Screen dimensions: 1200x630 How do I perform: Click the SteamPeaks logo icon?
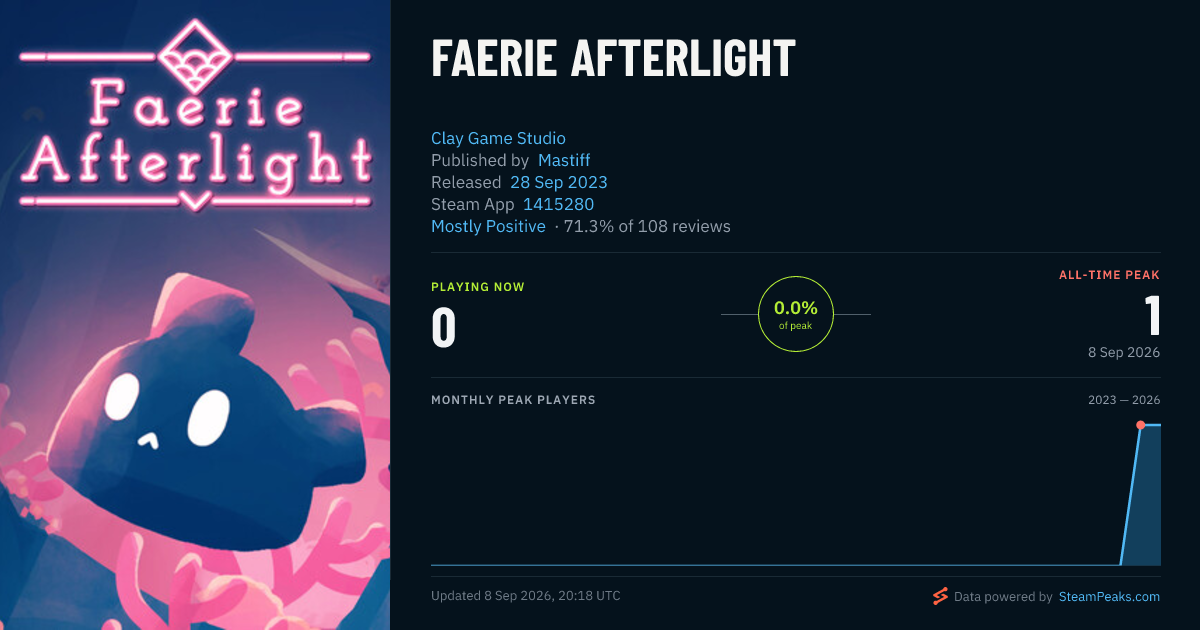point(940,596)
